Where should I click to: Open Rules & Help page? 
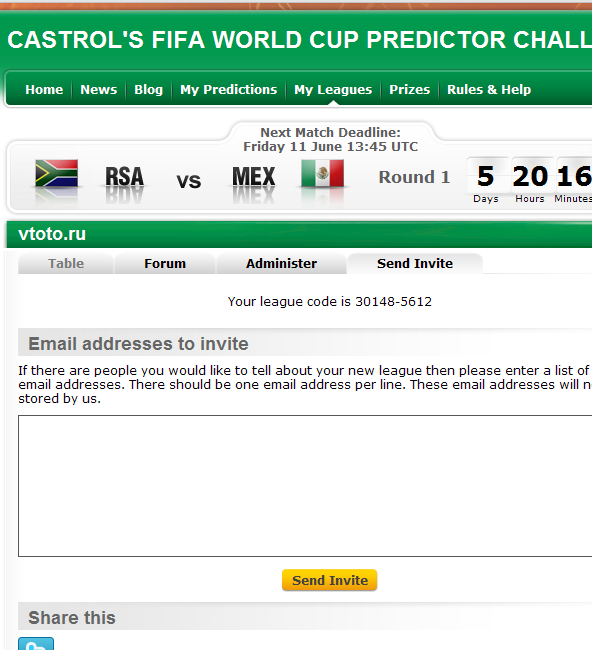tap(489, 90)
